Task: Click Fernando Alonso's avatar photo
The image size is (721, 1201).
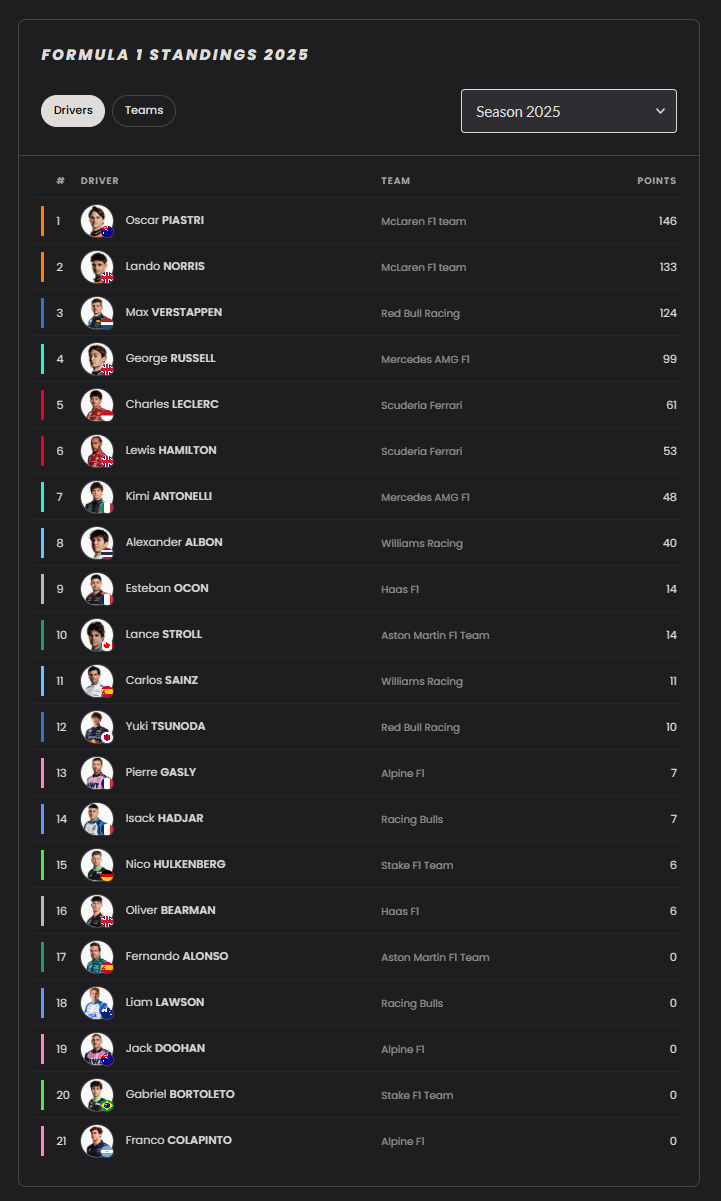Action: [97, 957]
